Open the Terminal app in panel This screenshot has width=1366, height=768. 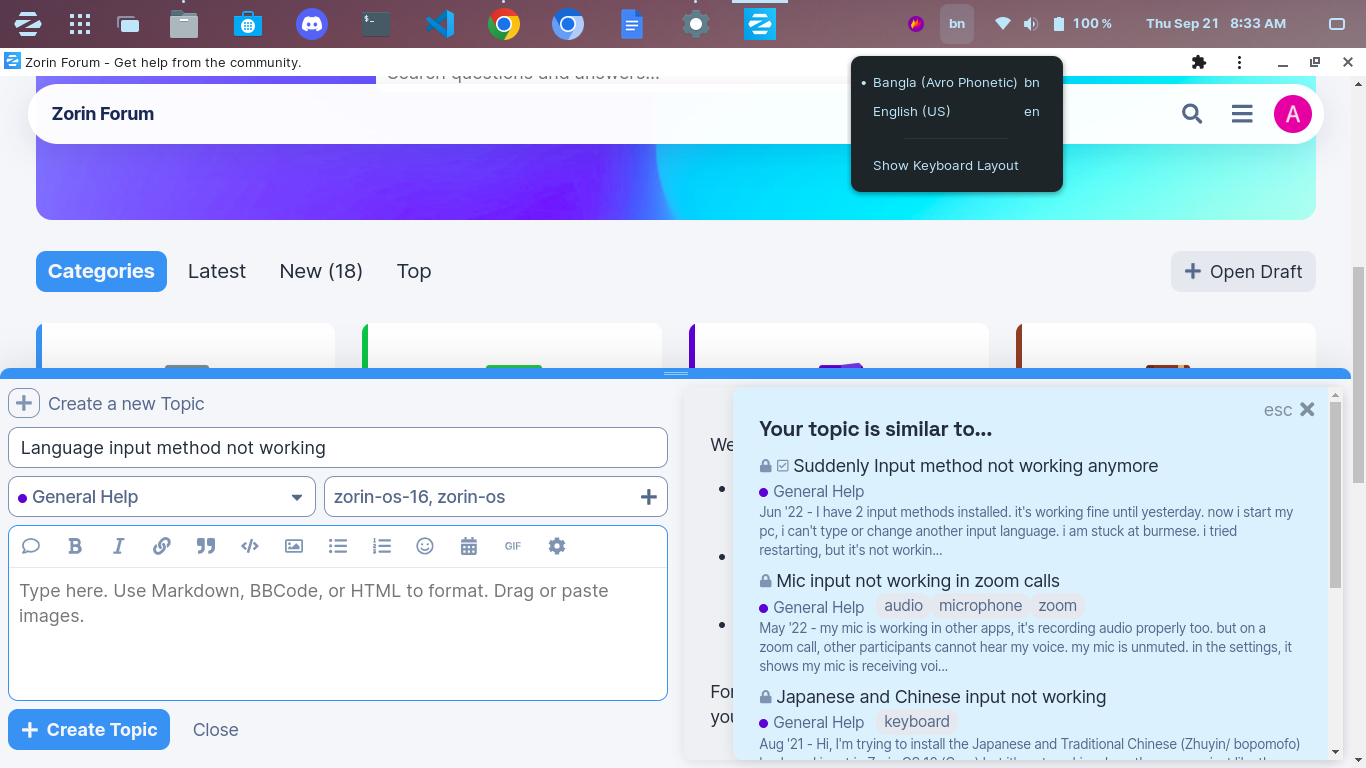tap(376, 24)
